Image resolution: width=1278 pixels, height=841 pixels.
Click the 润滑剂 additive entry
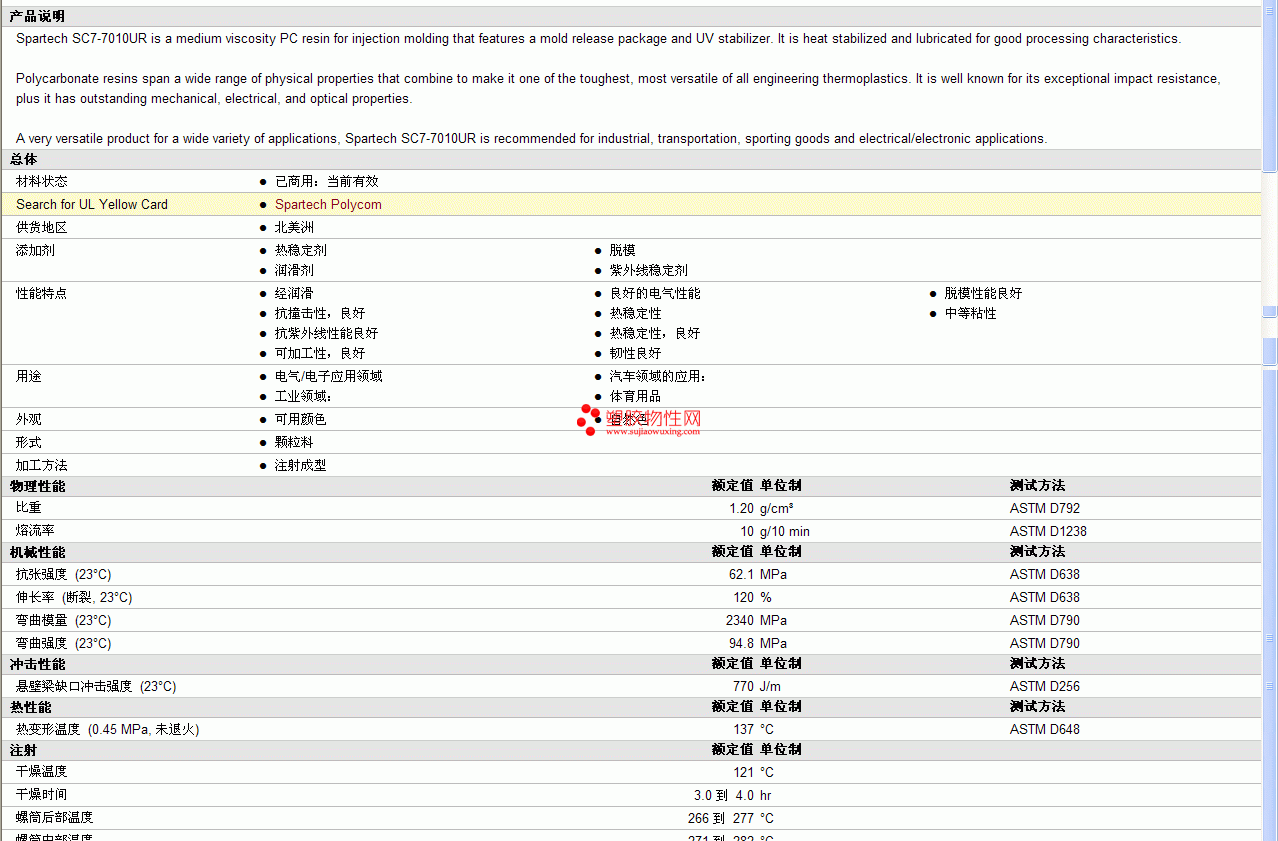tap(294, 270)
